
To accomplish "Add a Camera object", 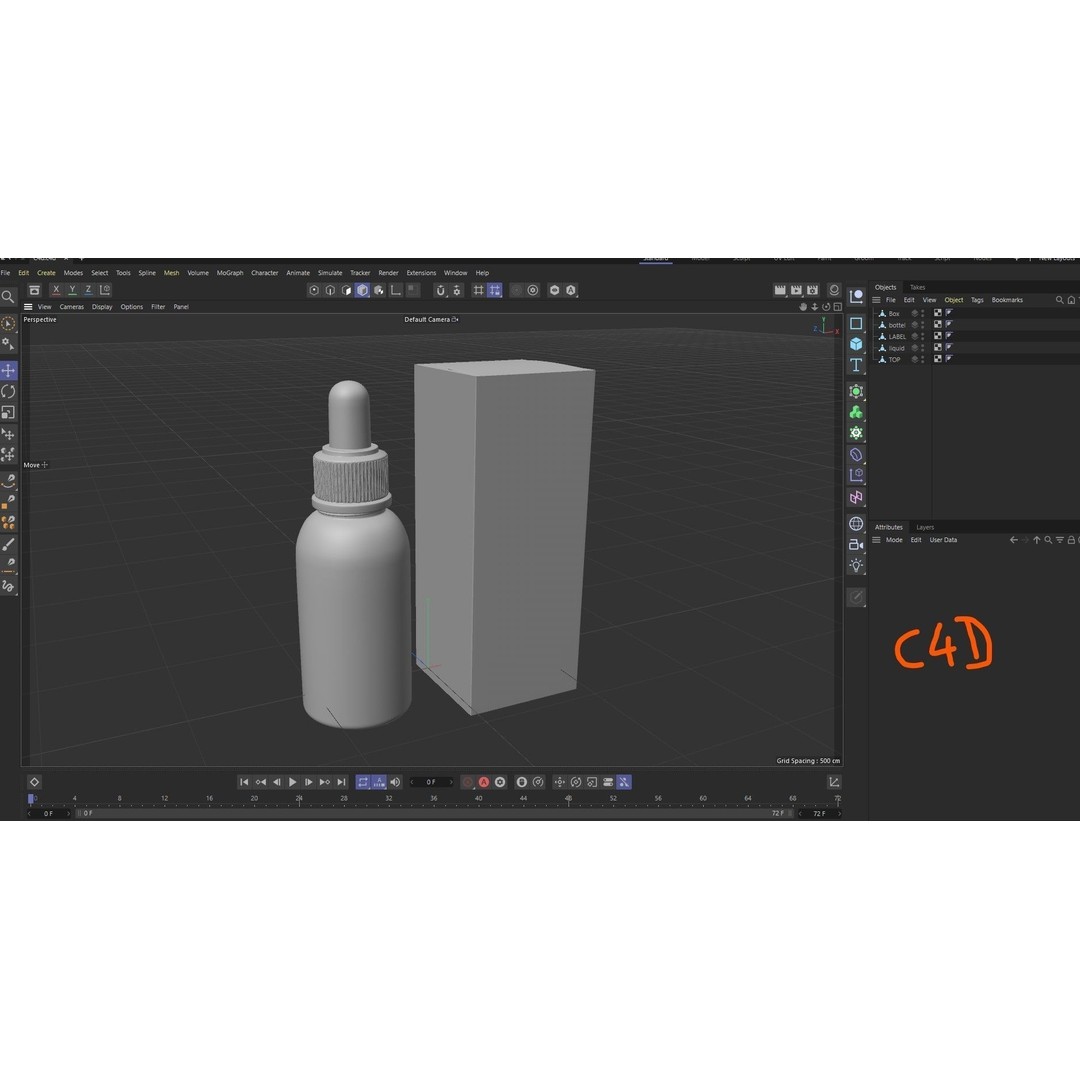I will tap(856, 544).
